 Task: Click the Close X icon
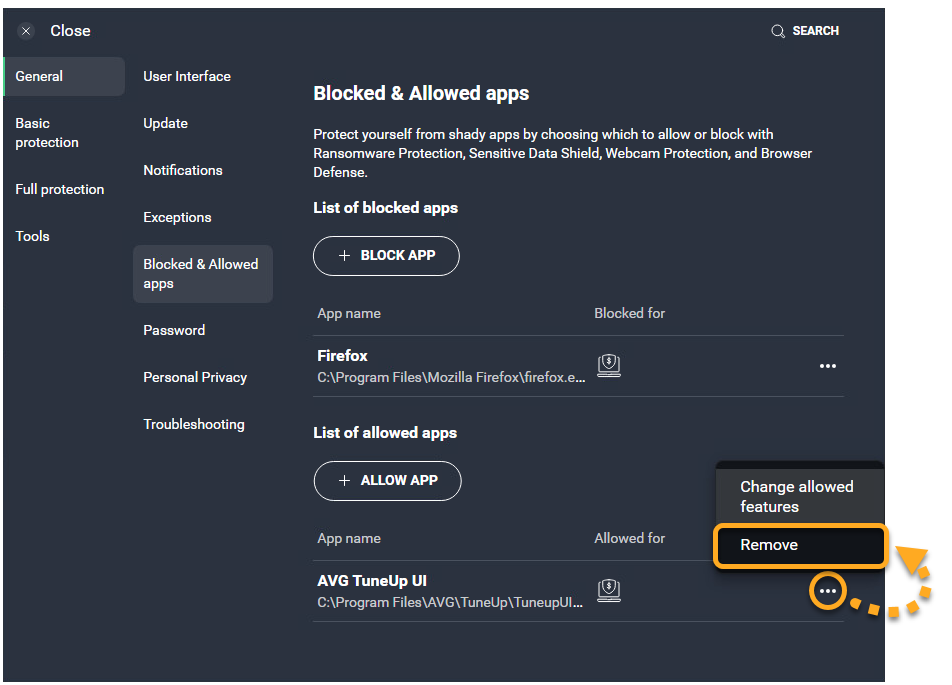tap(26, 31)
